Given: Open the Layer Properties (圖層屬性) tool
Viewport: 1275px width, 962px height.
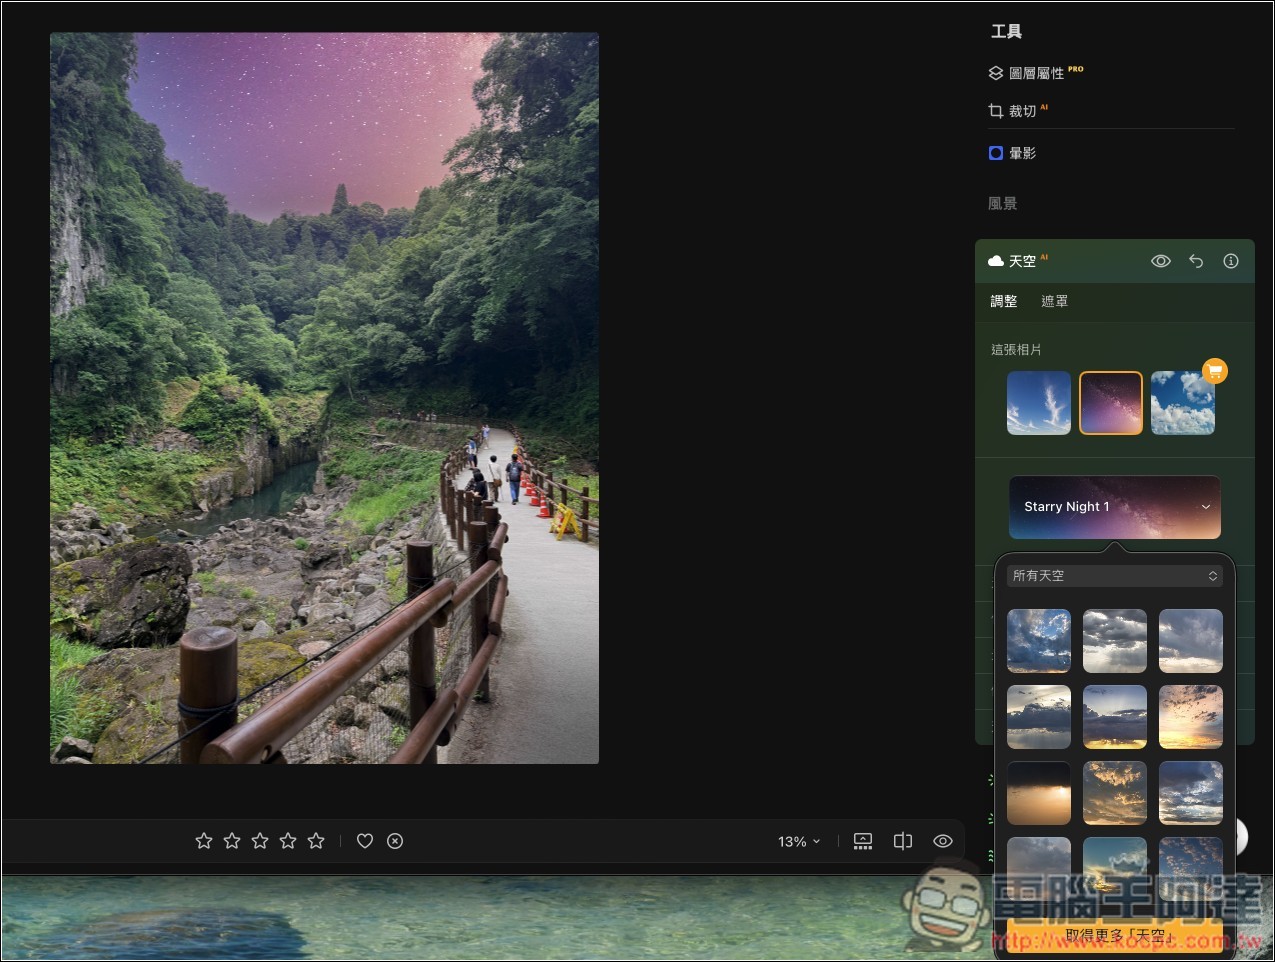Looking at the screenshot, I should 1035,73.
